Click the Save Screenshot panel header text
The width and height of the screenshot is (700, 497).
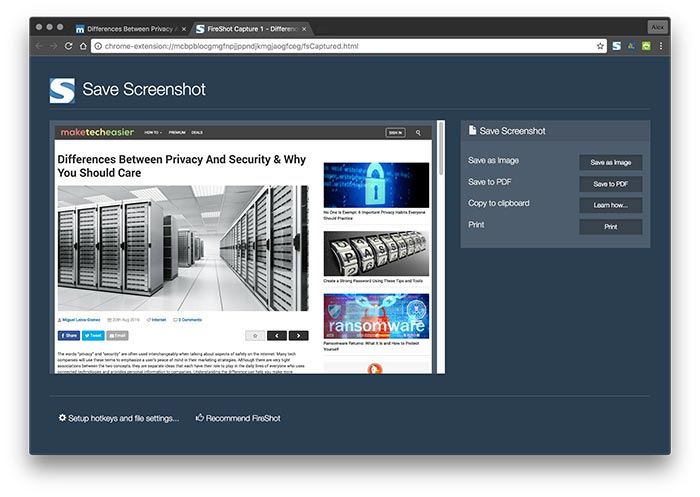[512, 131]
